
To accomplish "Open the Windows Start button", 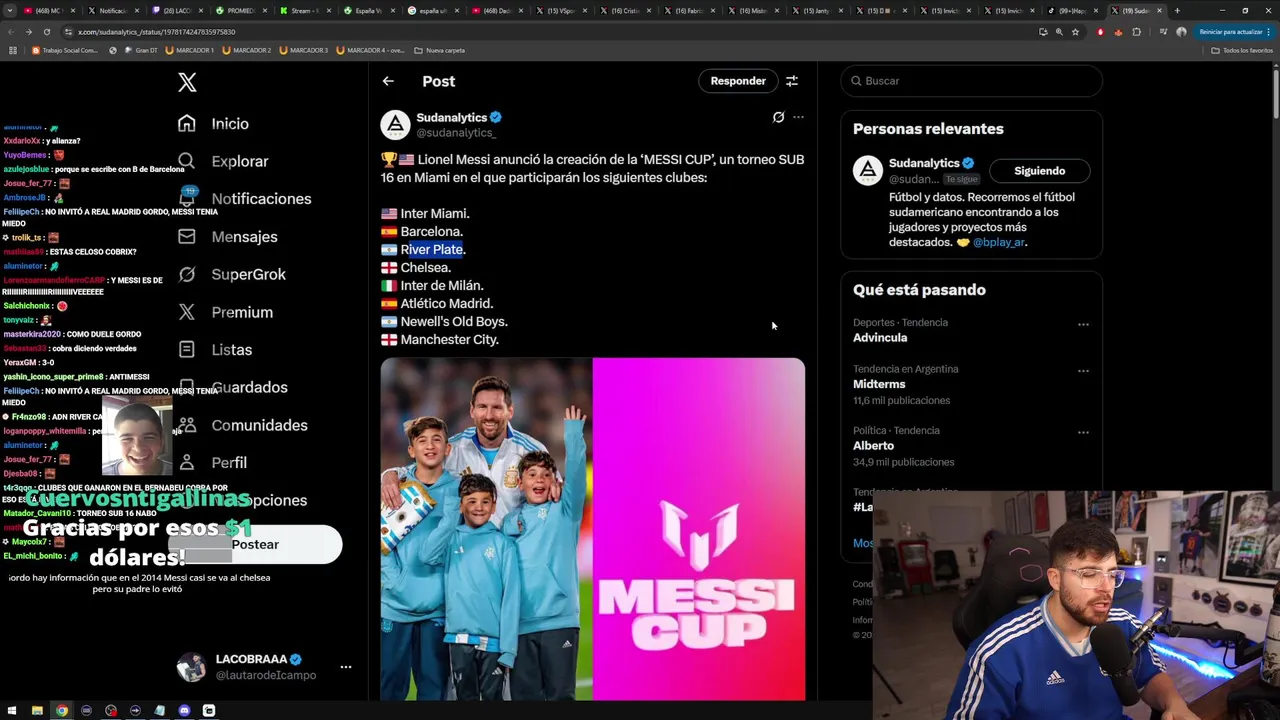I will 13,711.
